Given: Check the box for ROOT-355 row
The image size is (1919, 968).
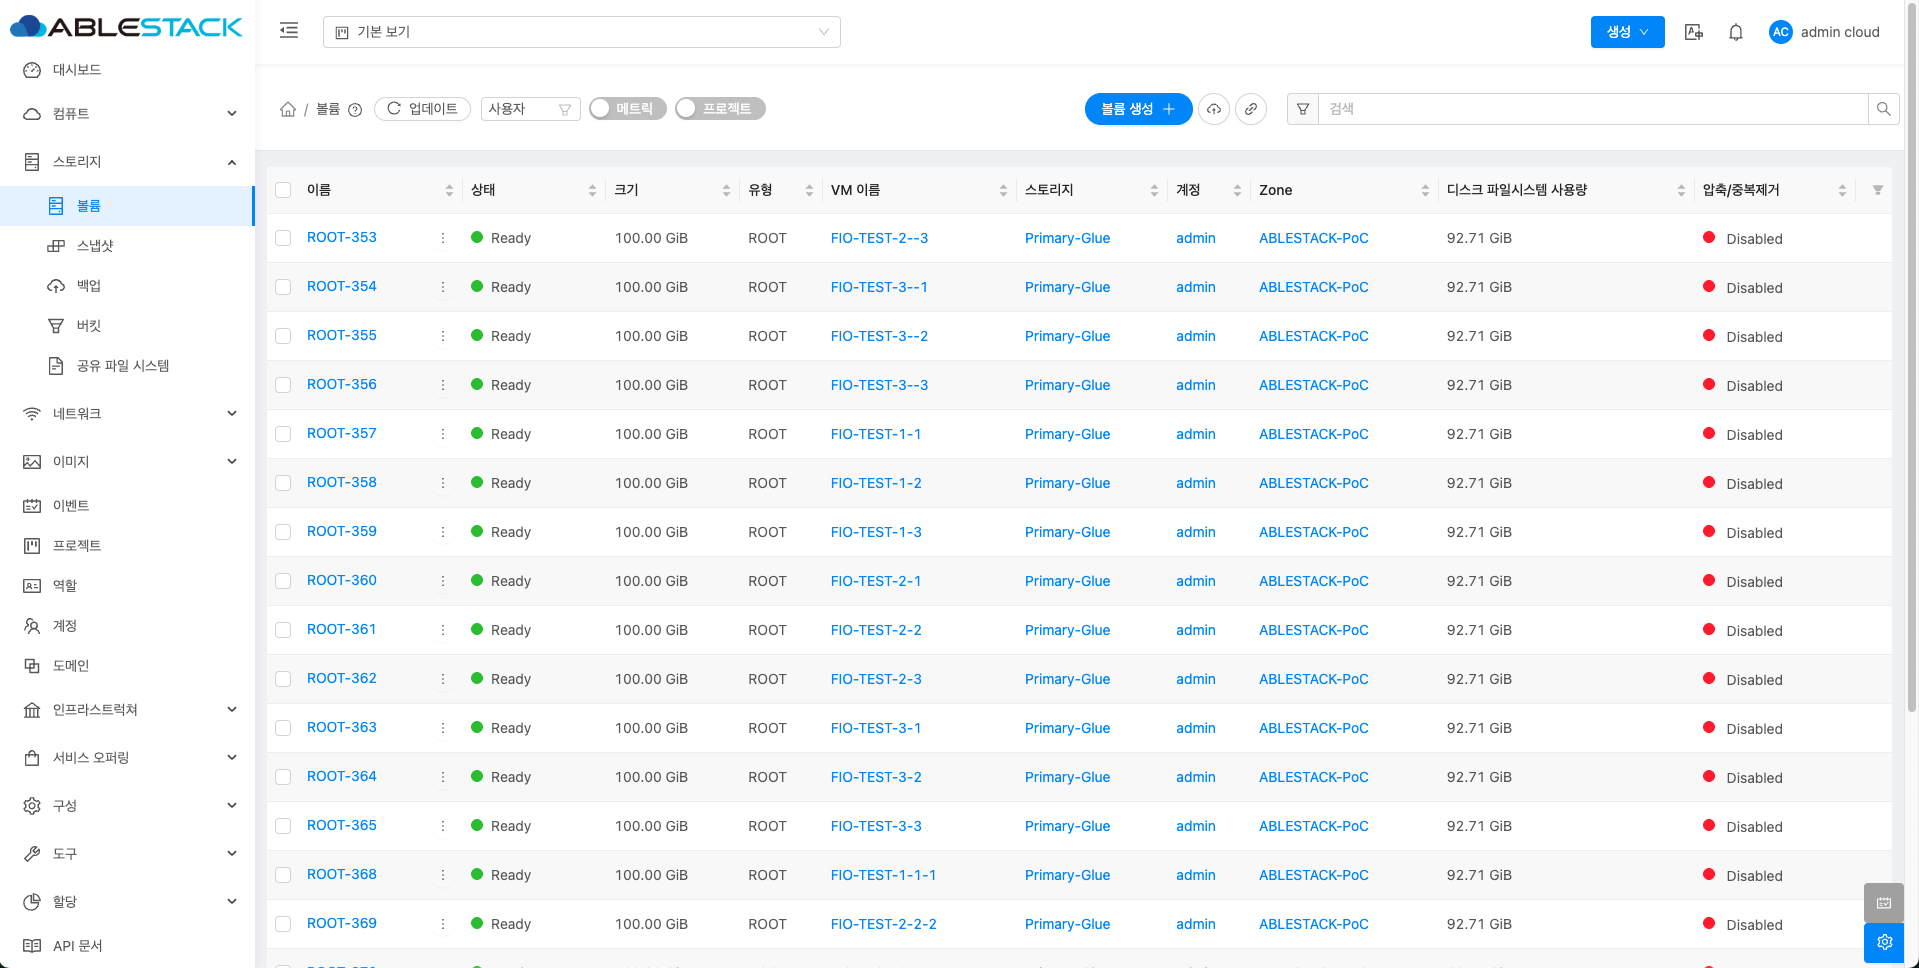Looking at the screenshot, I should click(283, 336).
